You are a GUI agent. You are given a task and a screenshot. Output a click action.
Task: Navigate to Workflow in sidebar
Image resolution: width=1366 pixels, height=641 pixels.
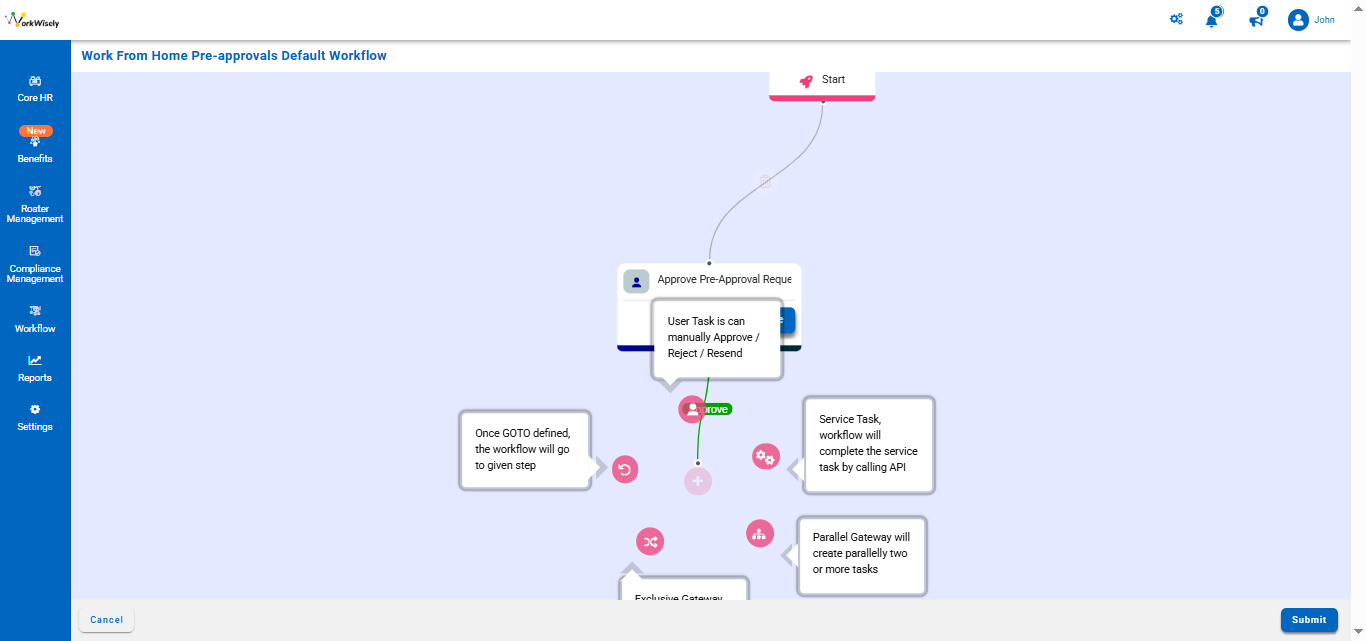click(35, 319)
